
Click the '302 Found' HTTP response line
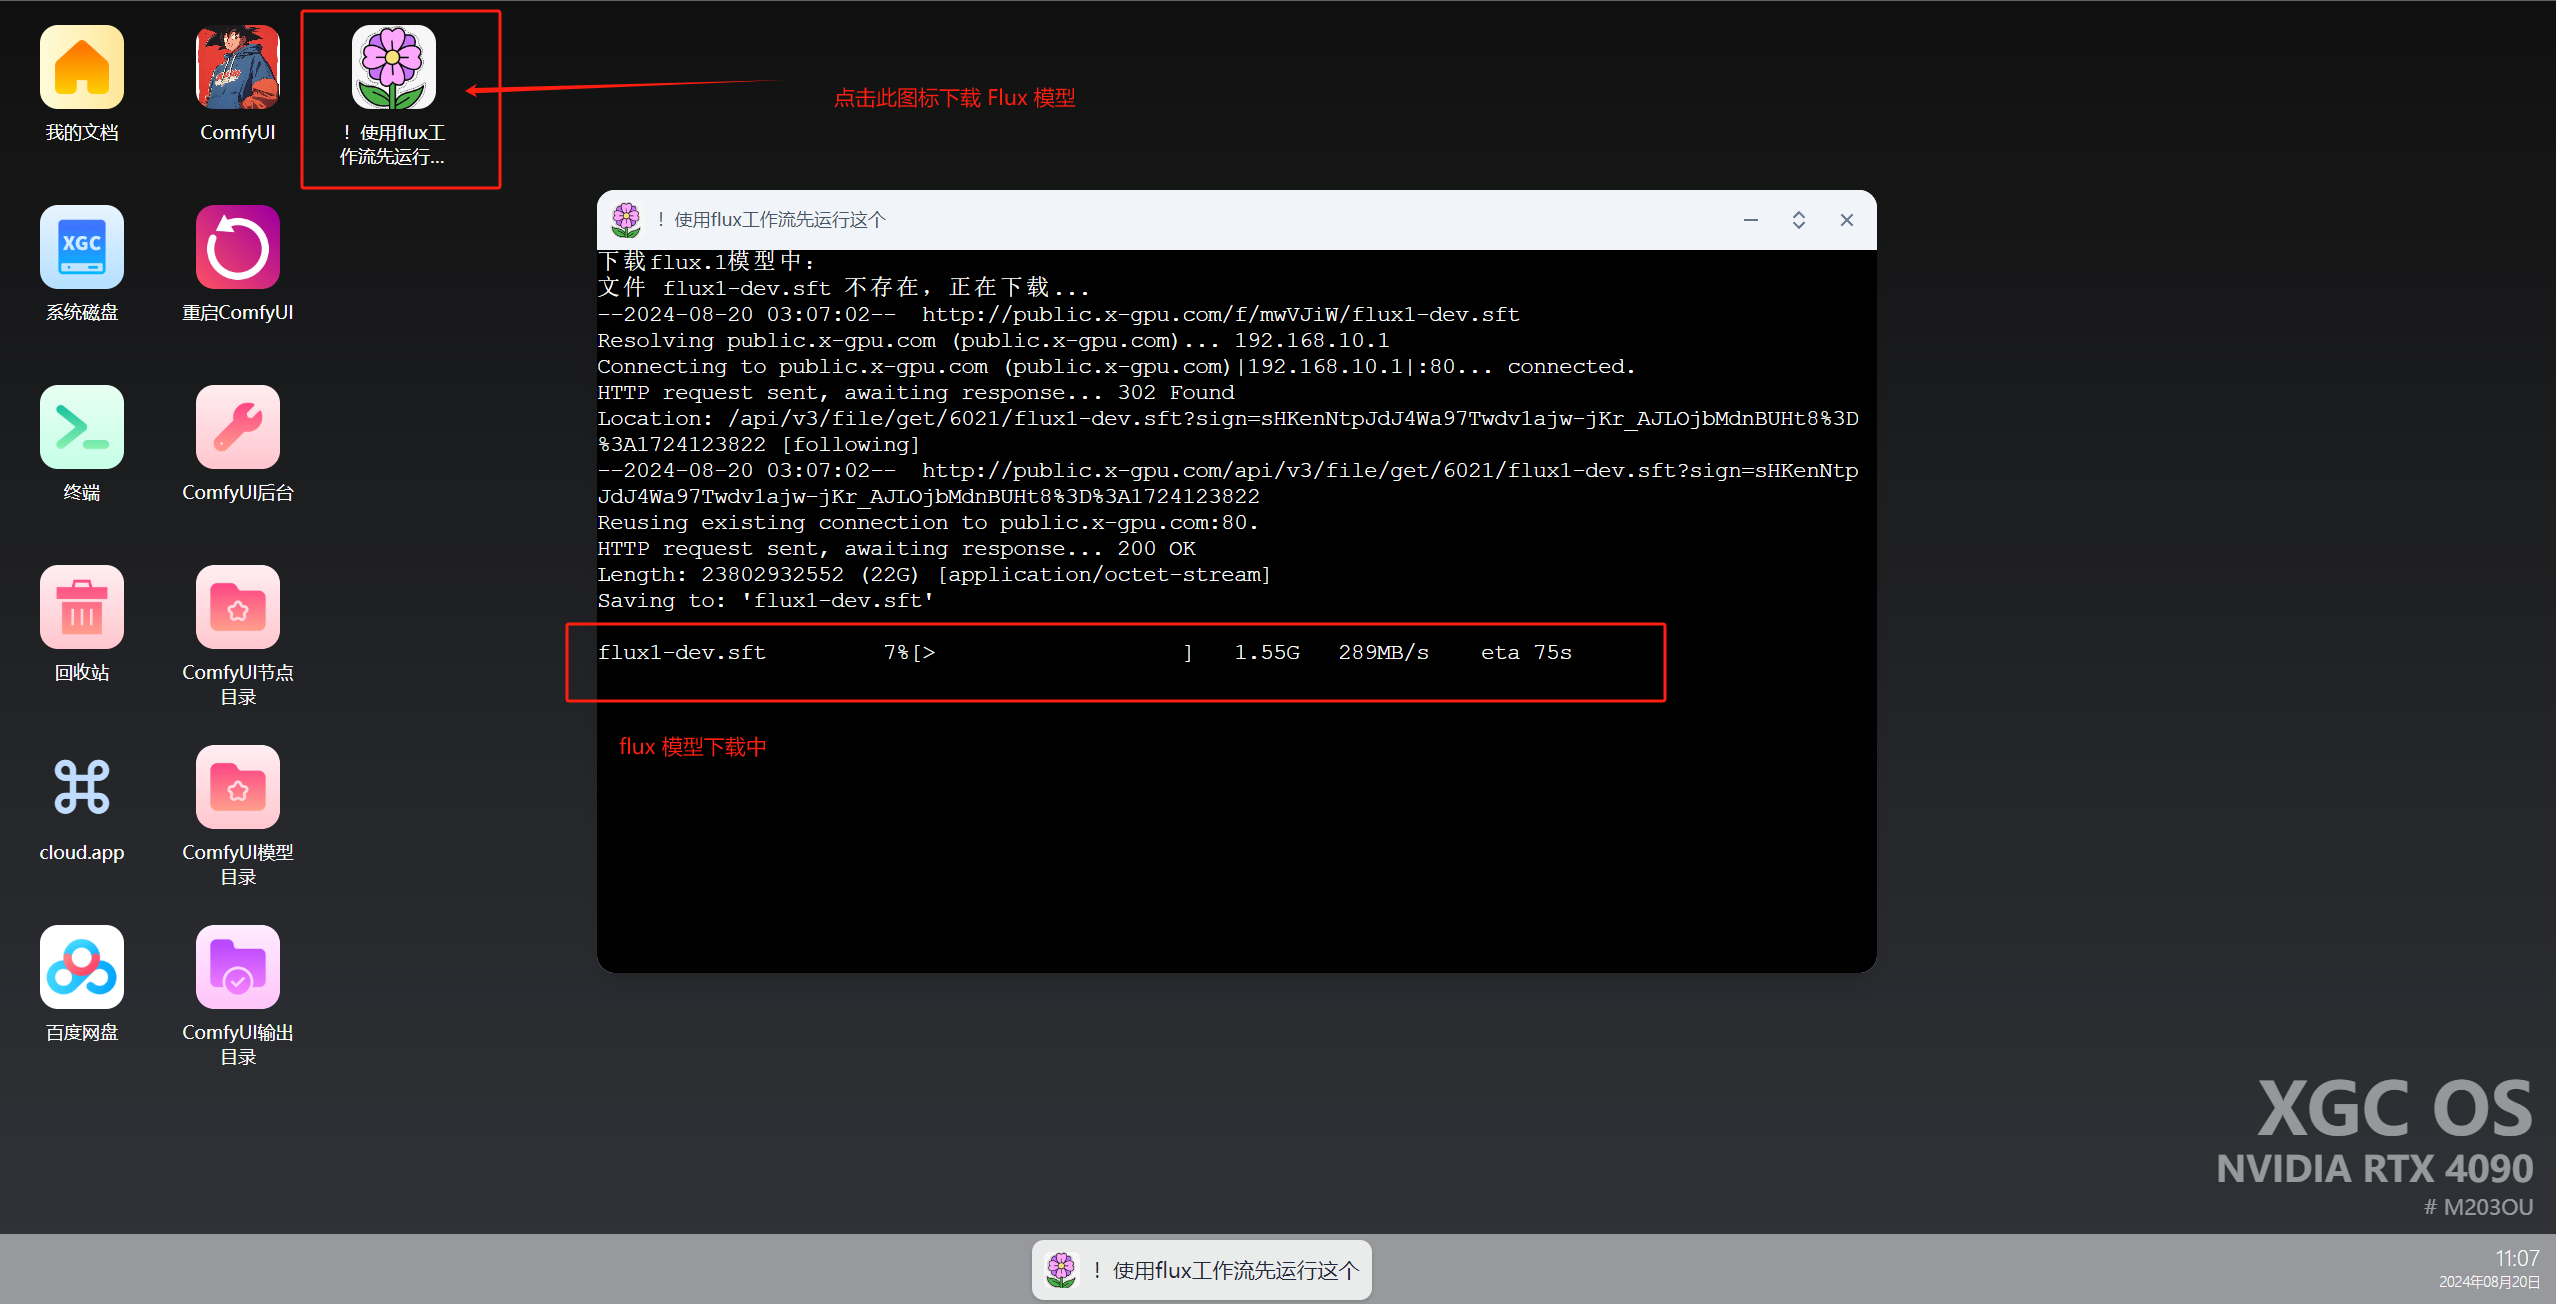[x=916, y=393]
